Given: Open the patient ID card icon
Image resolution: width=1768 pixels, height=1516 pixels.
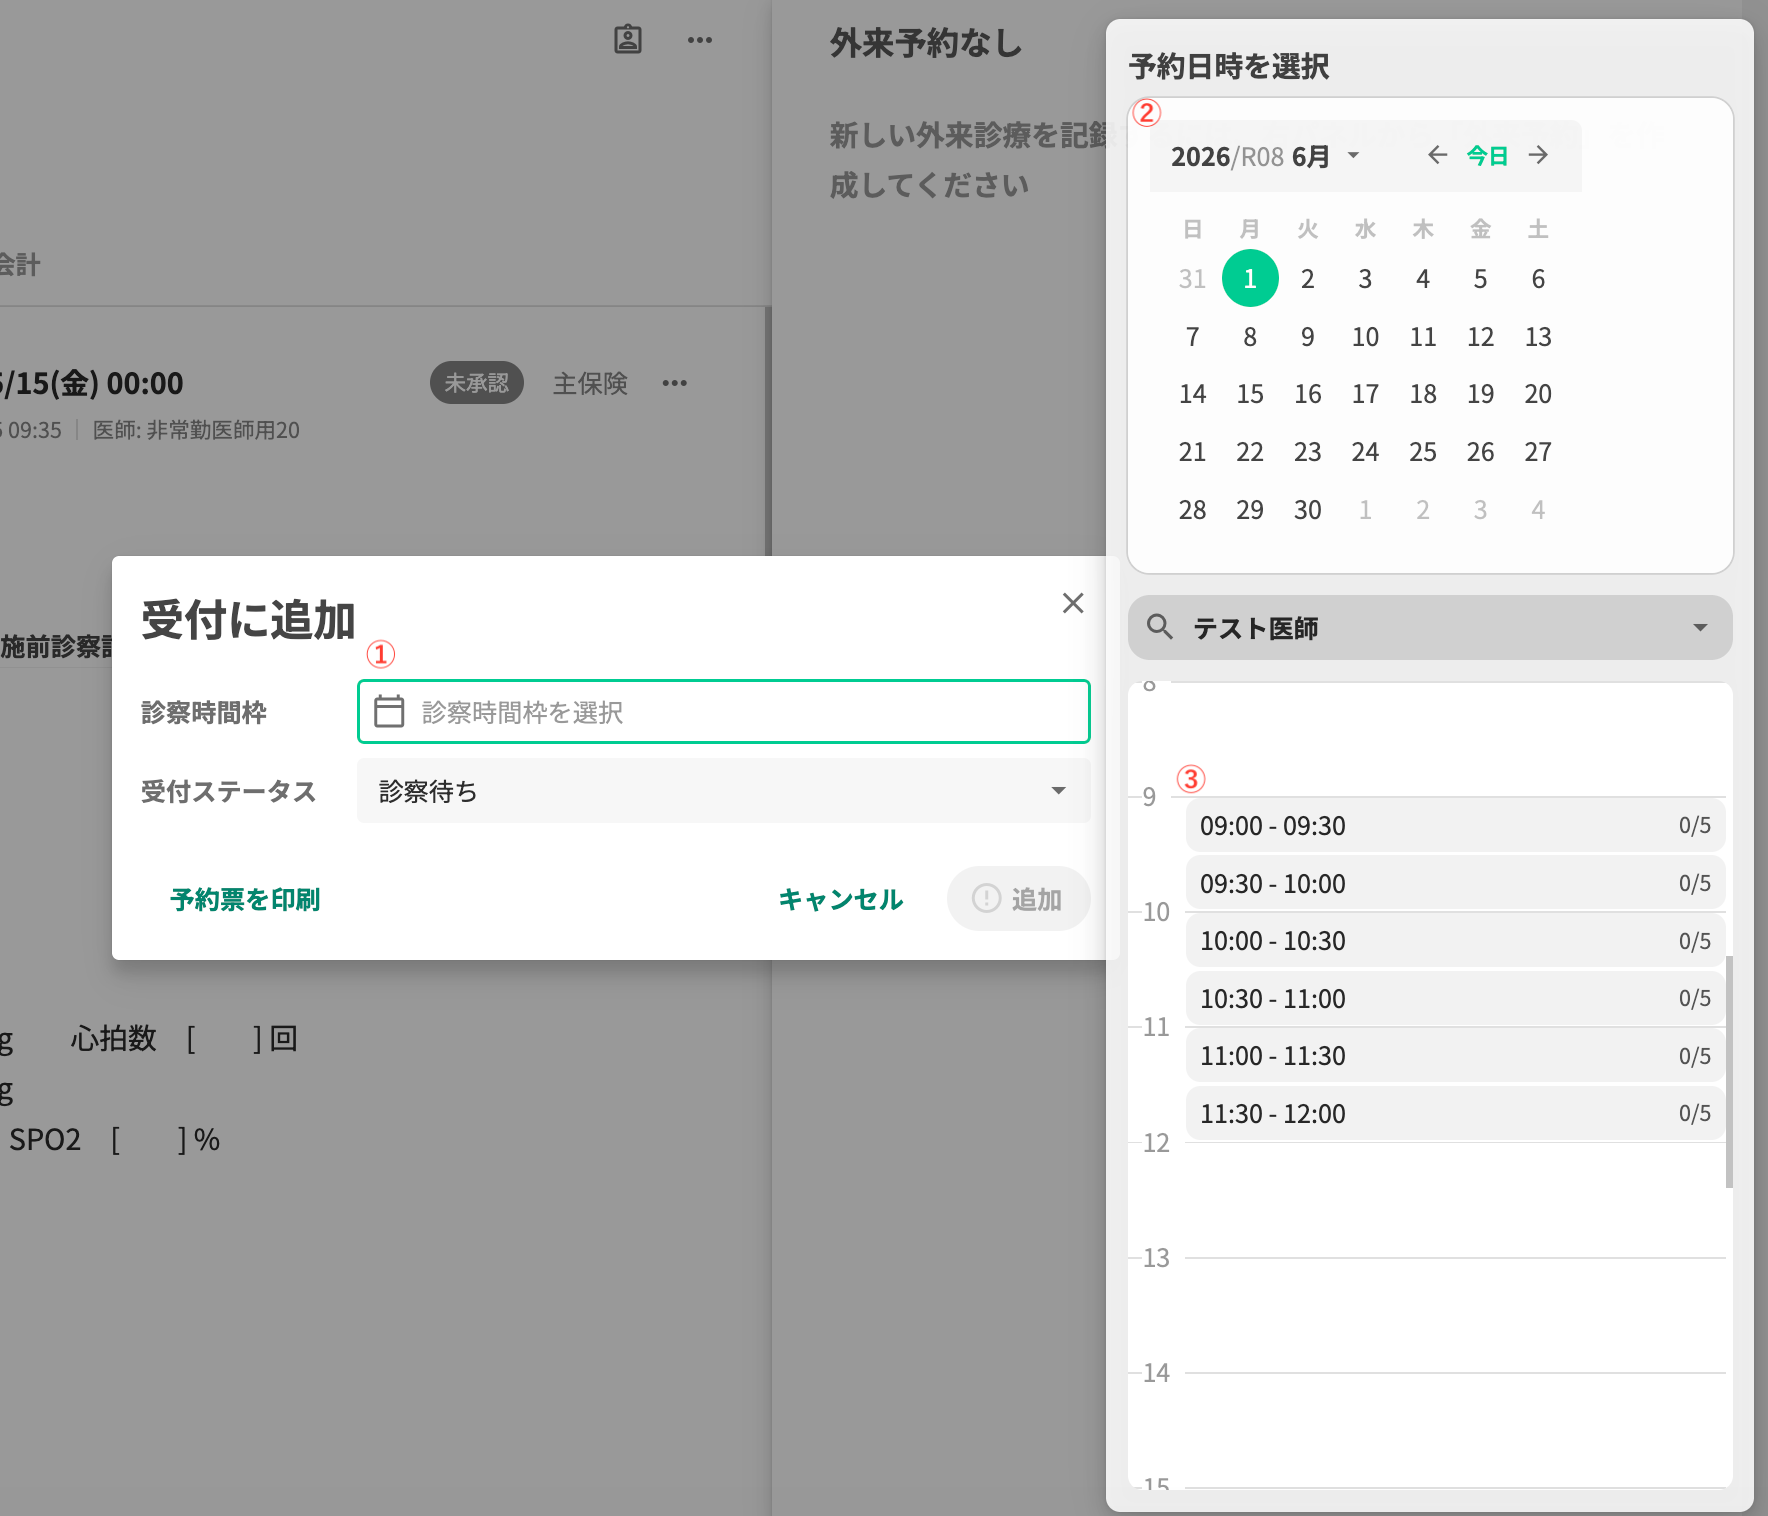Looking at the screenshot, I should point(627,40).
